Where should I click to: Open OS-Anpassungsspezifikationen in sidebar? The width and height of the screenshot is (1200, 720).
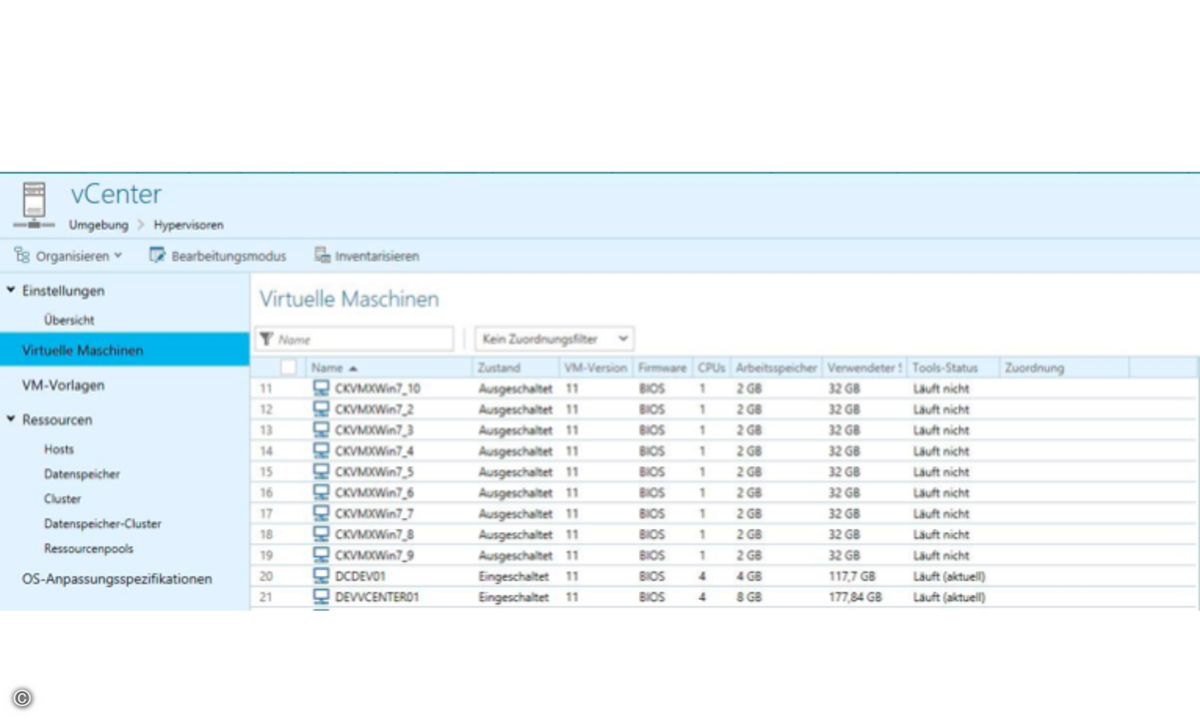[x=117, y=579]
